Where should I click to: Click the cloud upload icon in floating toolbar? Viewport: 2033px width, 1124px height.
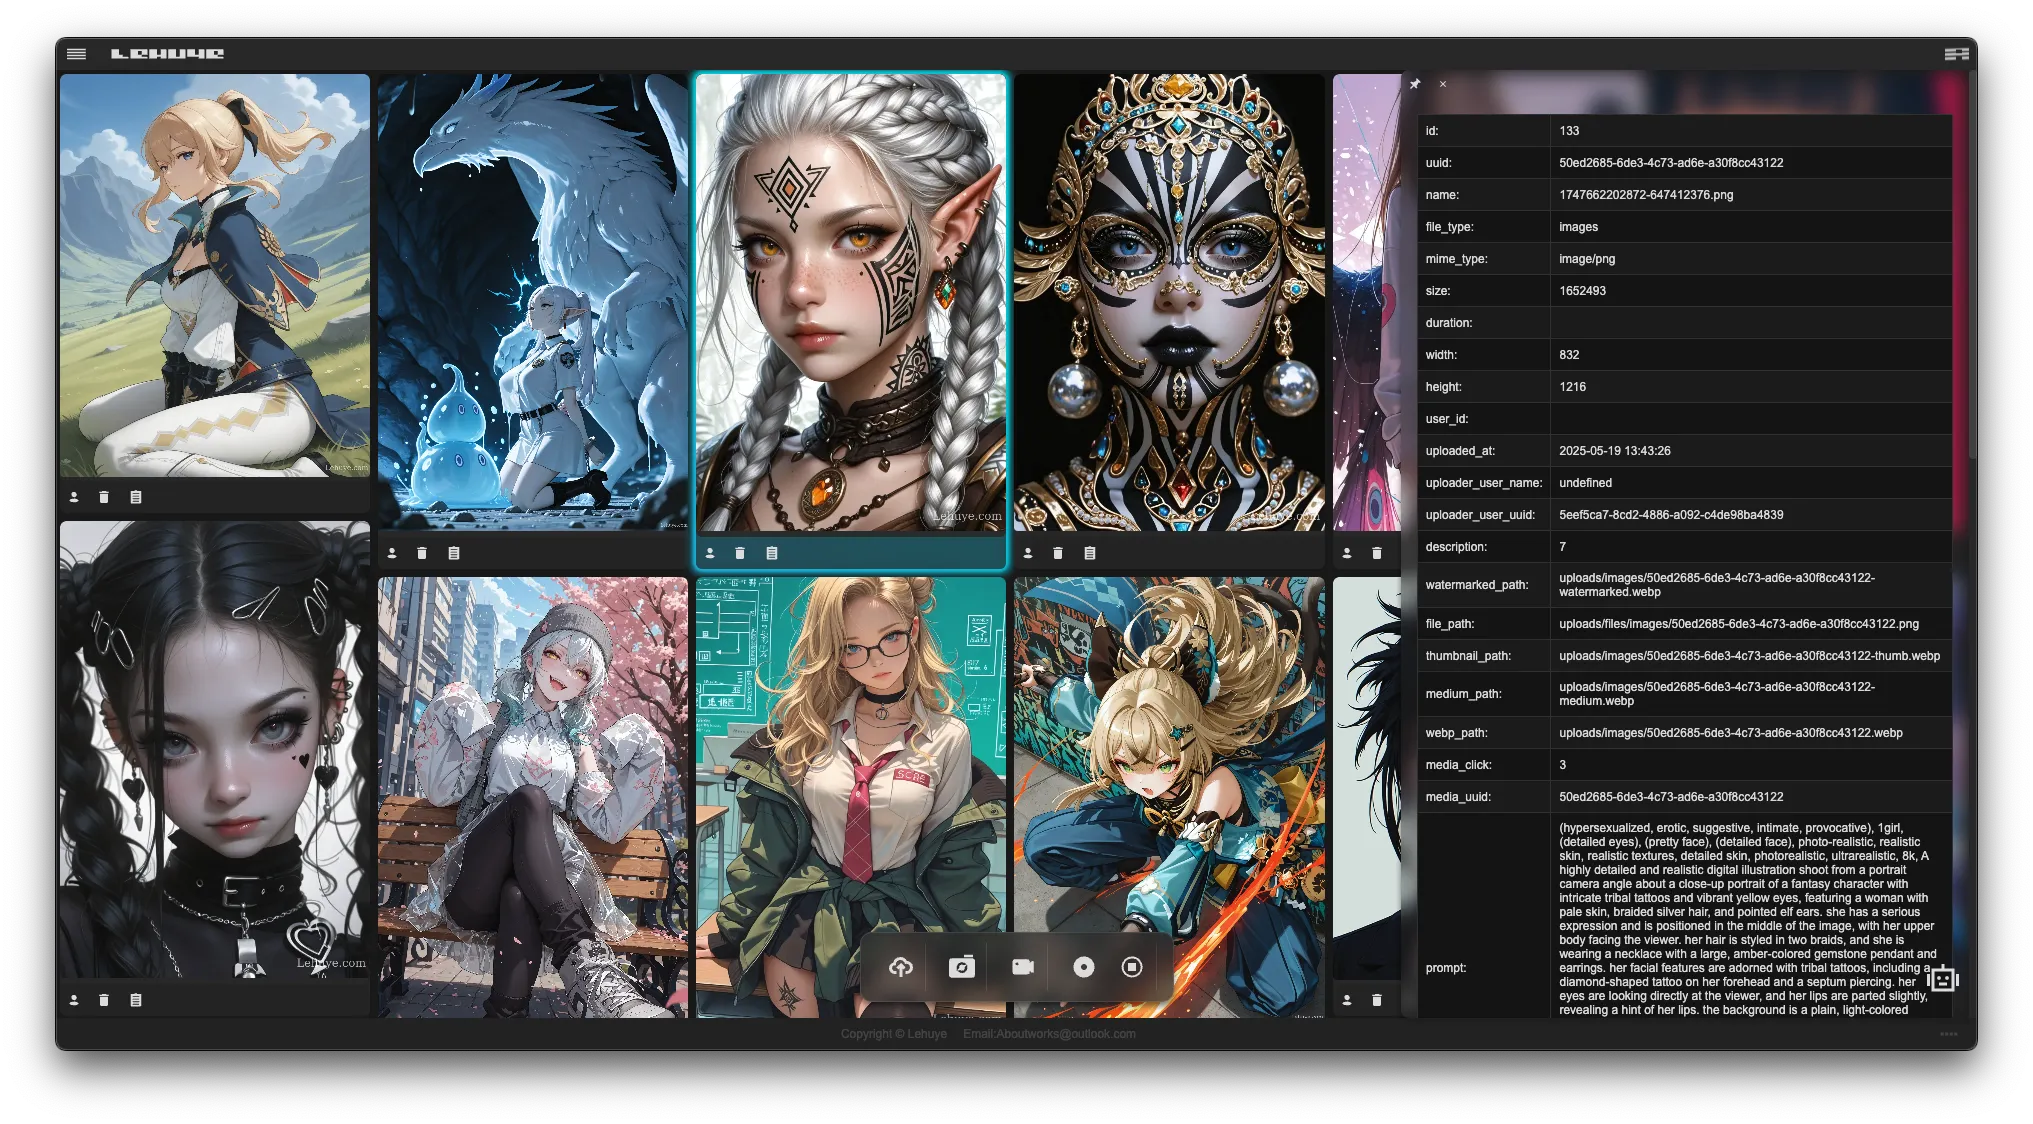click(x=901, y=967)
